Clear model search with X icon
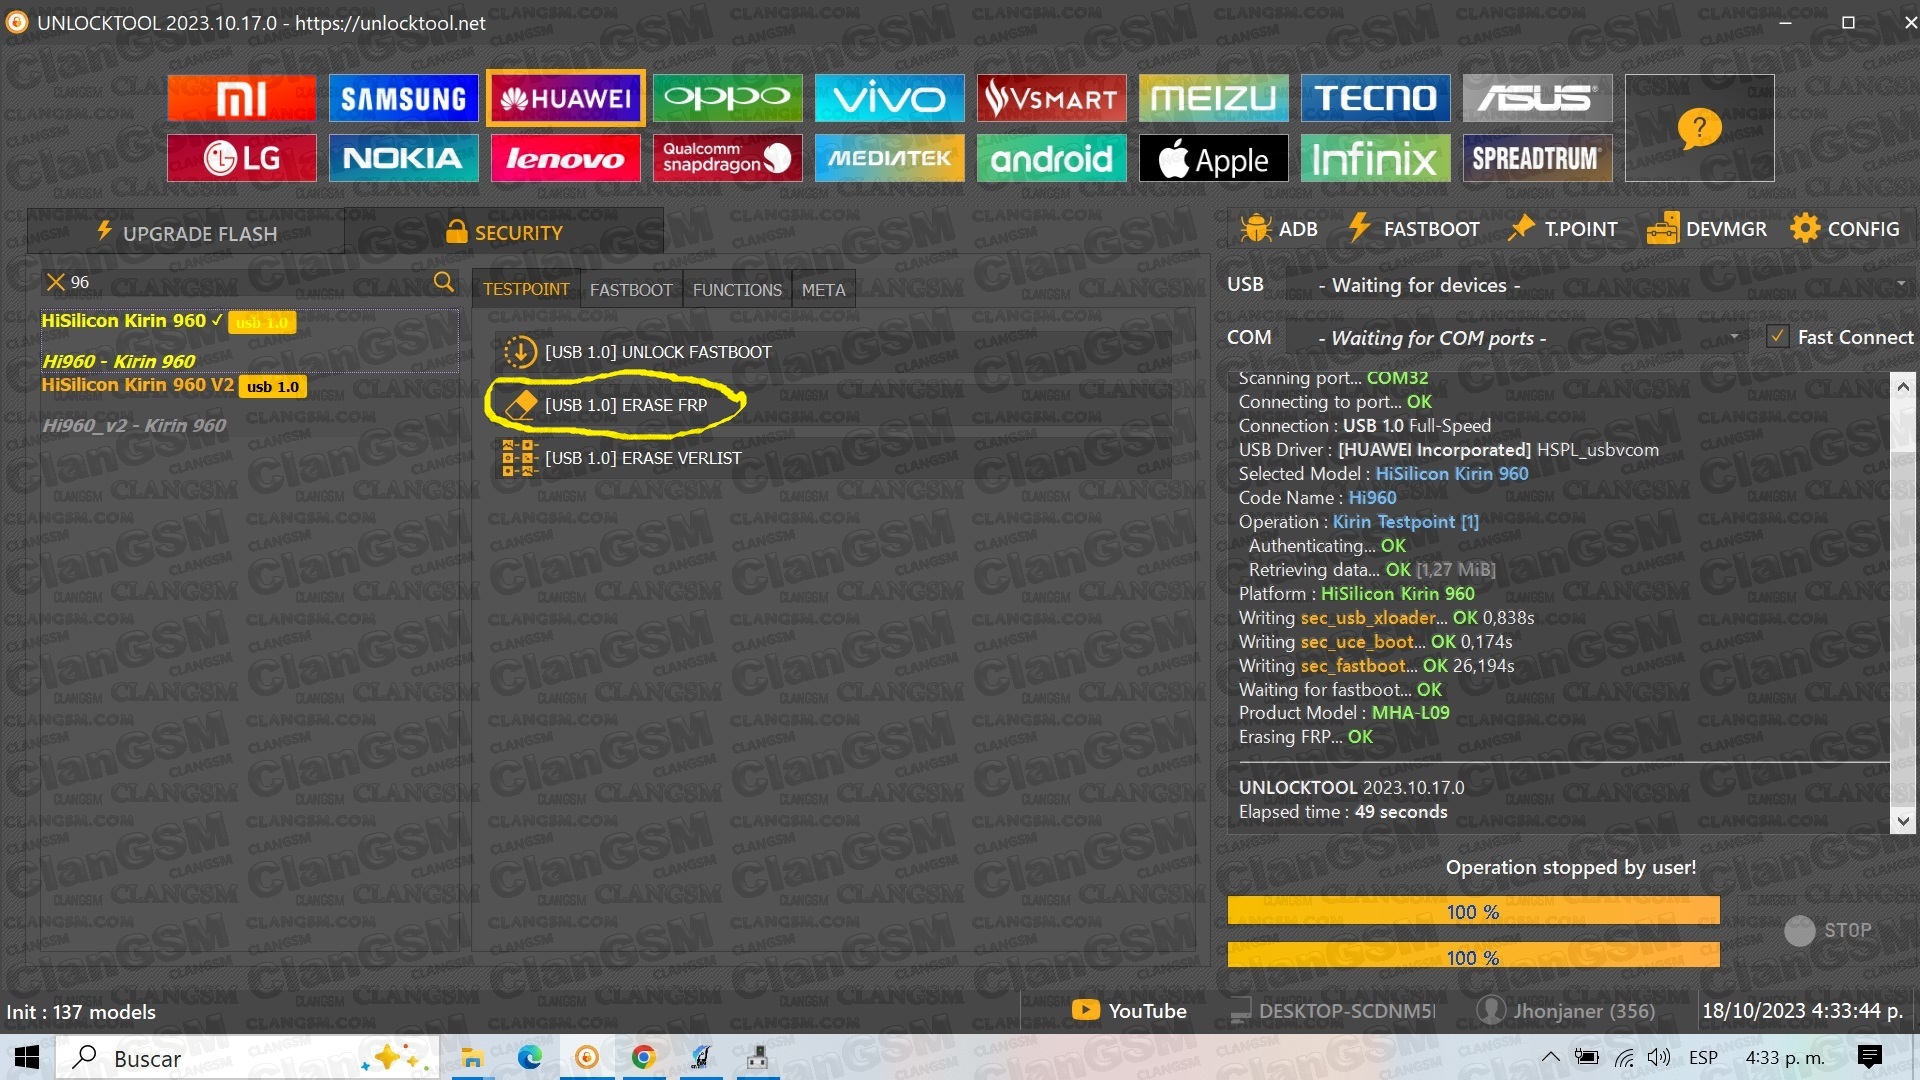Screen dimensions: 1920x1080 56,282
